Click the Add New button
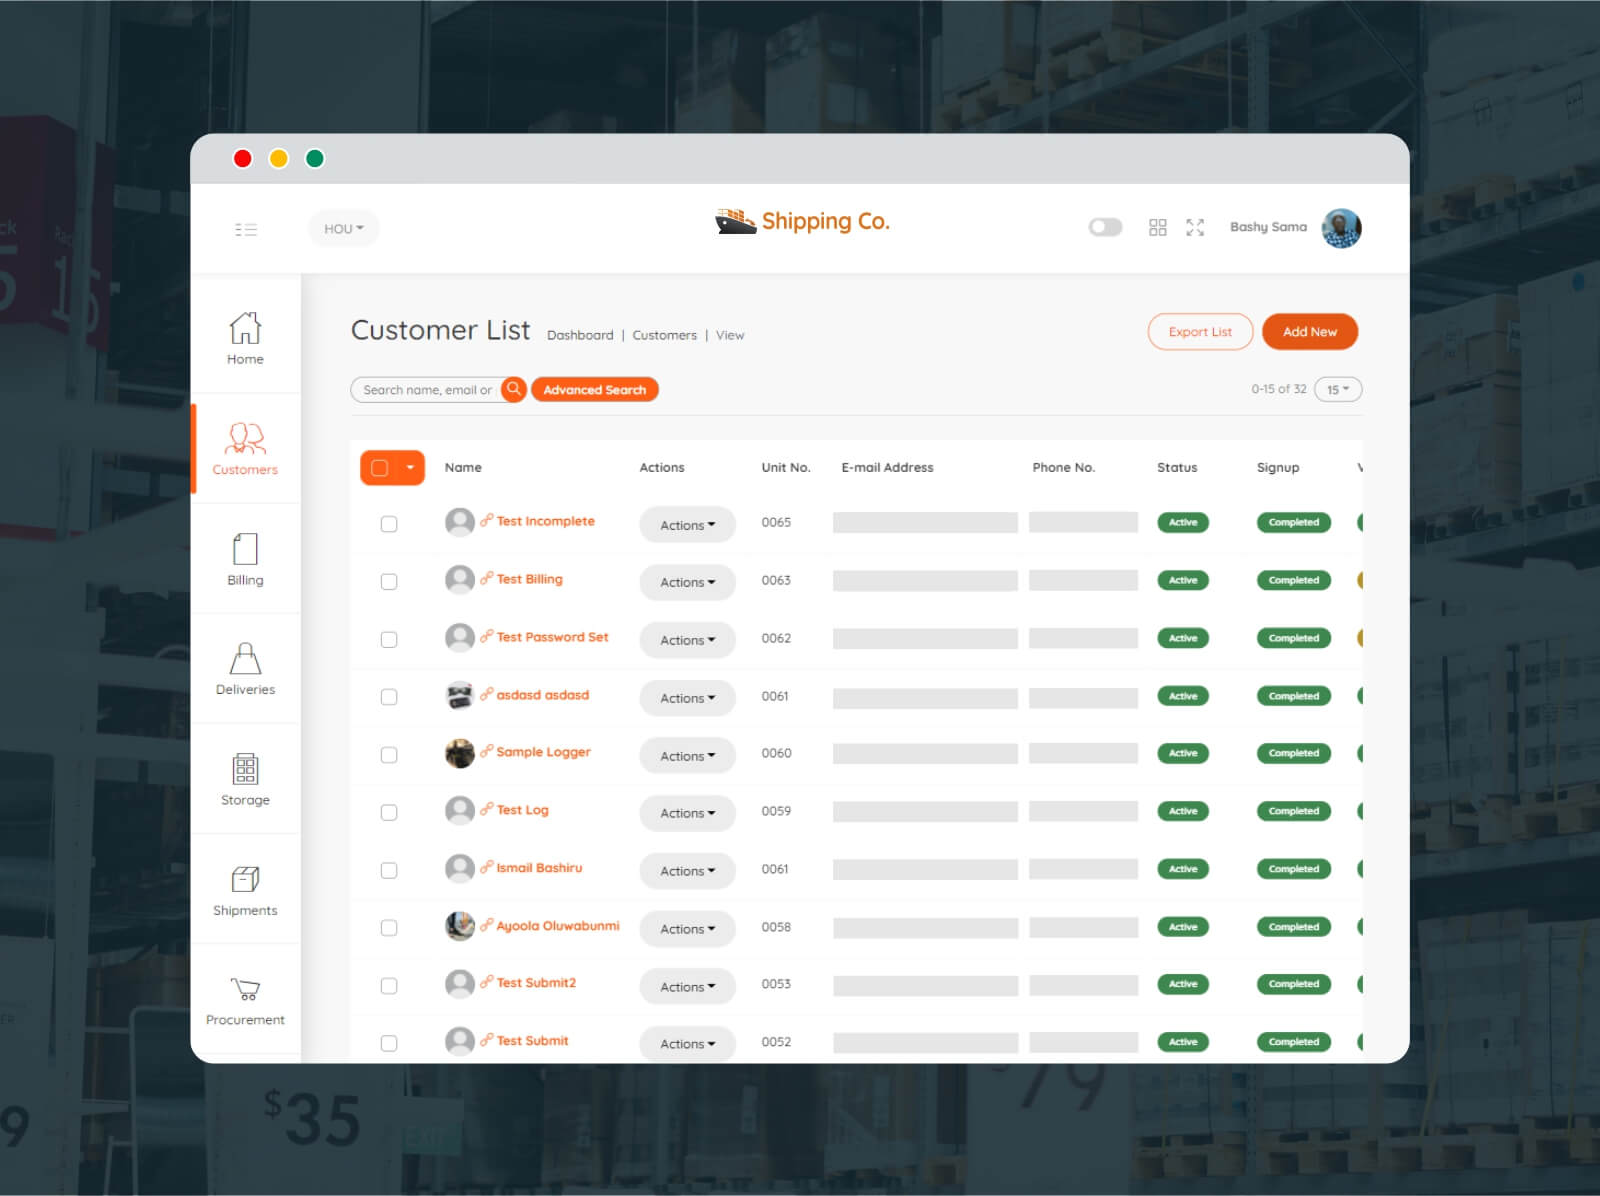This screenshot has width=1600, height=1196. [1310, 332]
